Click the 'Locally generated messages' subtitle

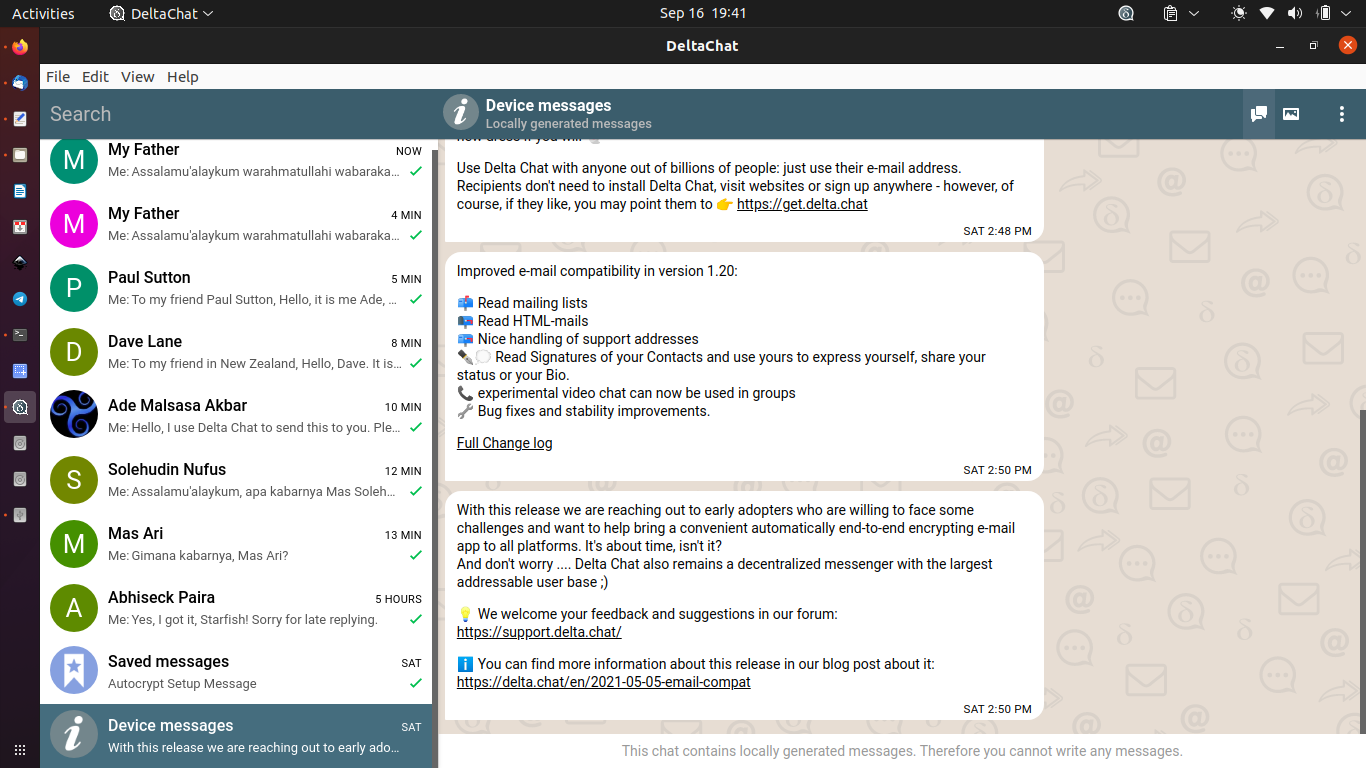click(568, 124)
